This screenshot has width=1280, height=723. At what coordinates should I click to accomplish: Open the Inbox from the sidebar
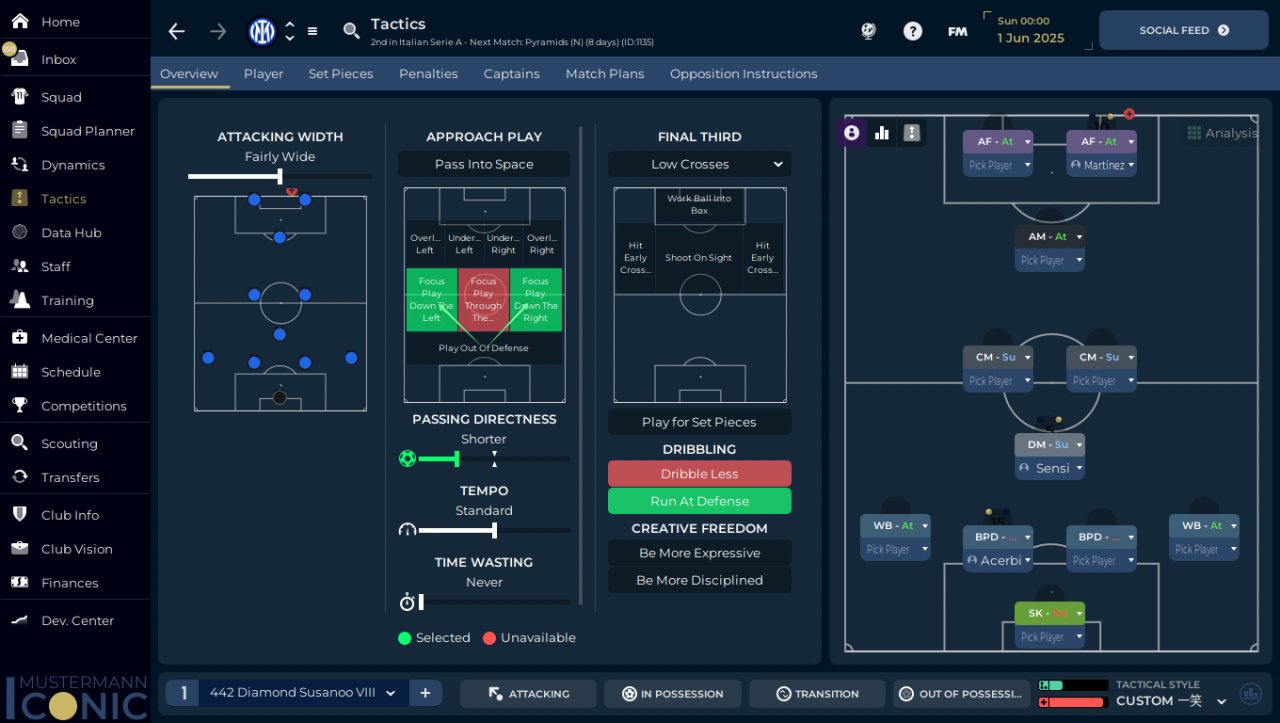point(58,59)
